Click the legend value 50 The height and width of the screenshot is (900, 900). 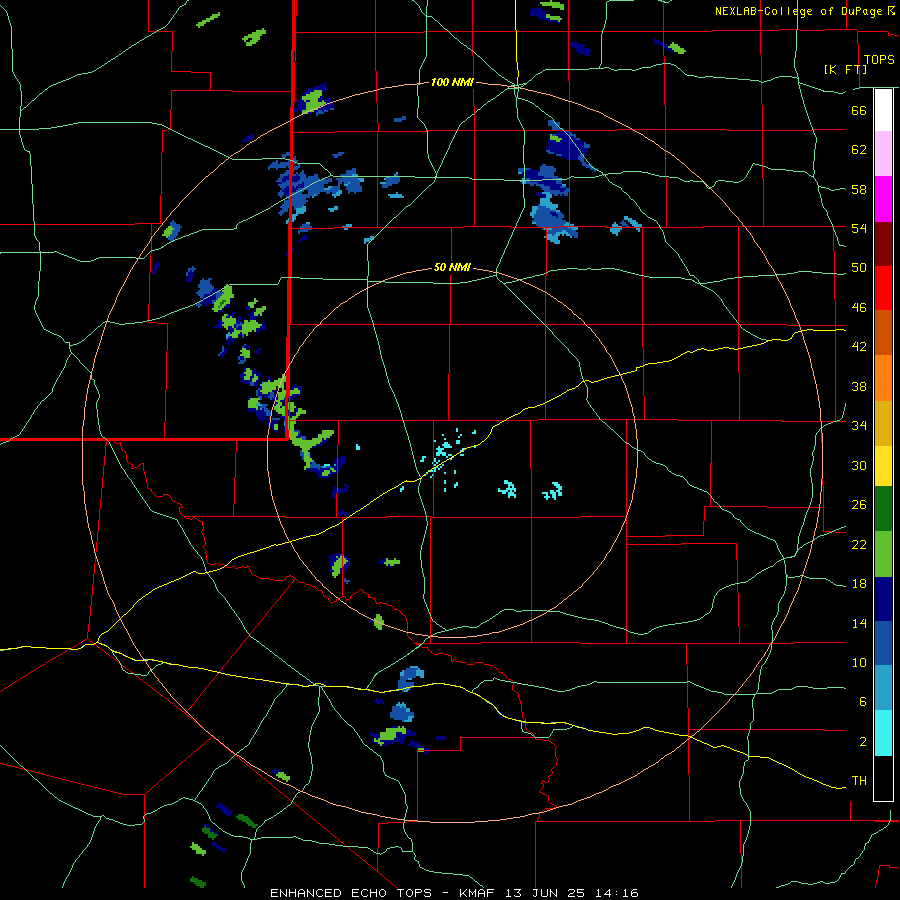click(859, 268)
